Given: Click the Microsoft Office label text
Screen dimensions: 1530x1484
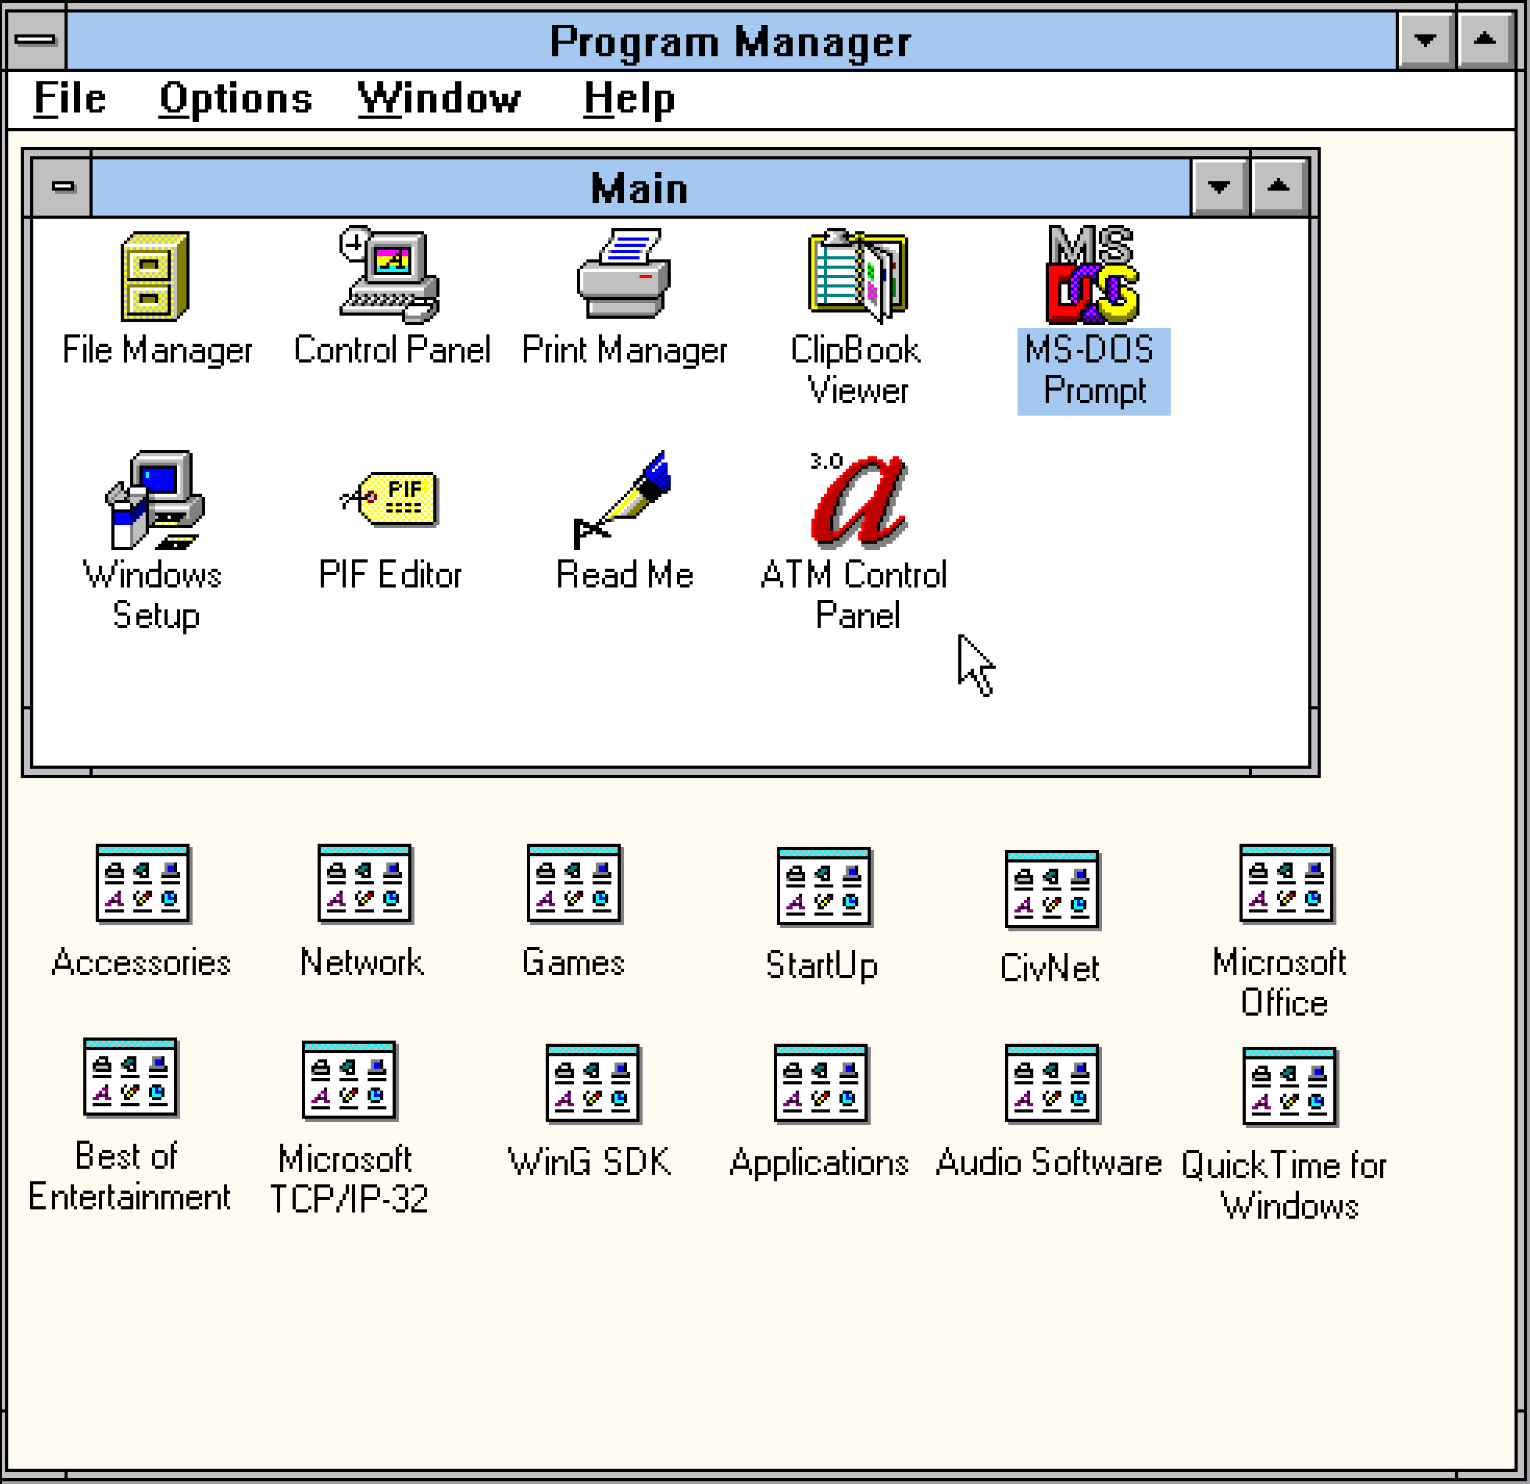Looking at the screenshot, I should (x=1281, y=982).
